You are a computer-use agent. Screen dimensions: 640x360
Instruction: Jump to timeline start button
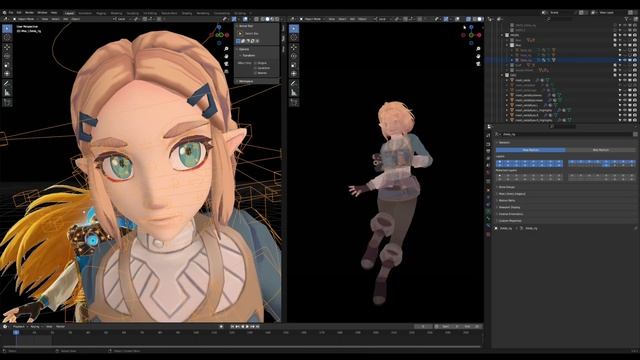(x=232, y=327)
